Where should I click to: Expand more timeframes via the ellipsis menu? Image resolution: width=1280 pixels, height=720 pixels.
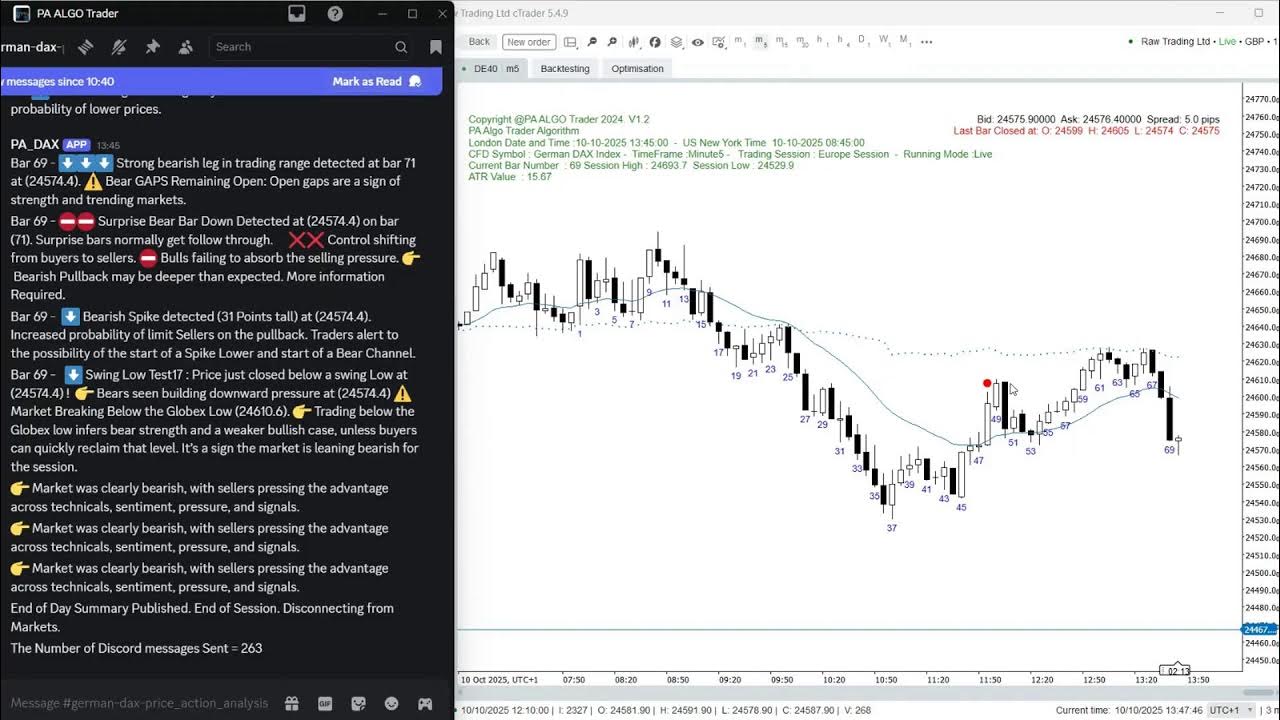(x=925, y=42)
